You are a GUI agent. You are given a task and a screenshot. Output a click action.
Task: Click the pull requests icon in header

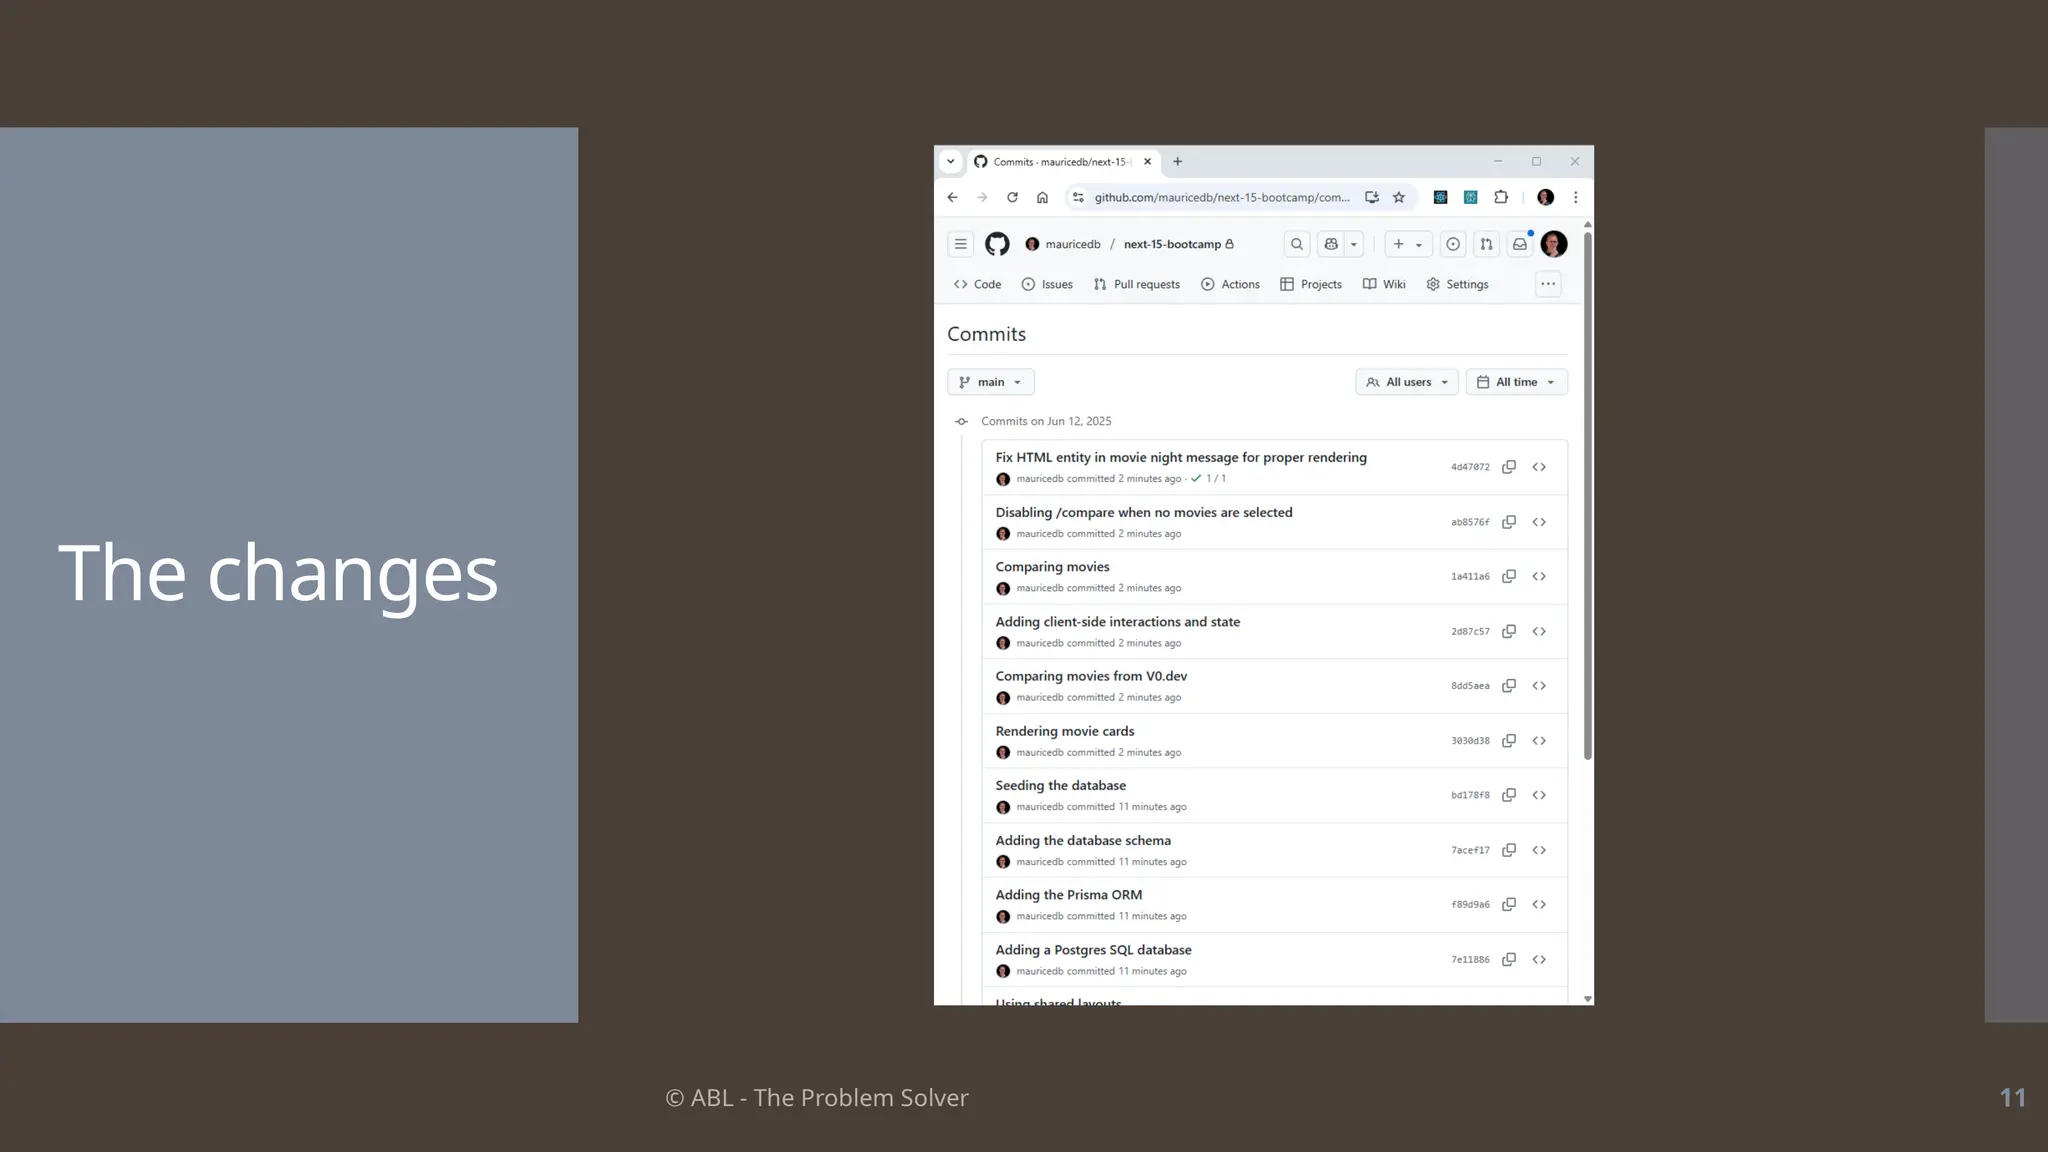(1486, 244)
